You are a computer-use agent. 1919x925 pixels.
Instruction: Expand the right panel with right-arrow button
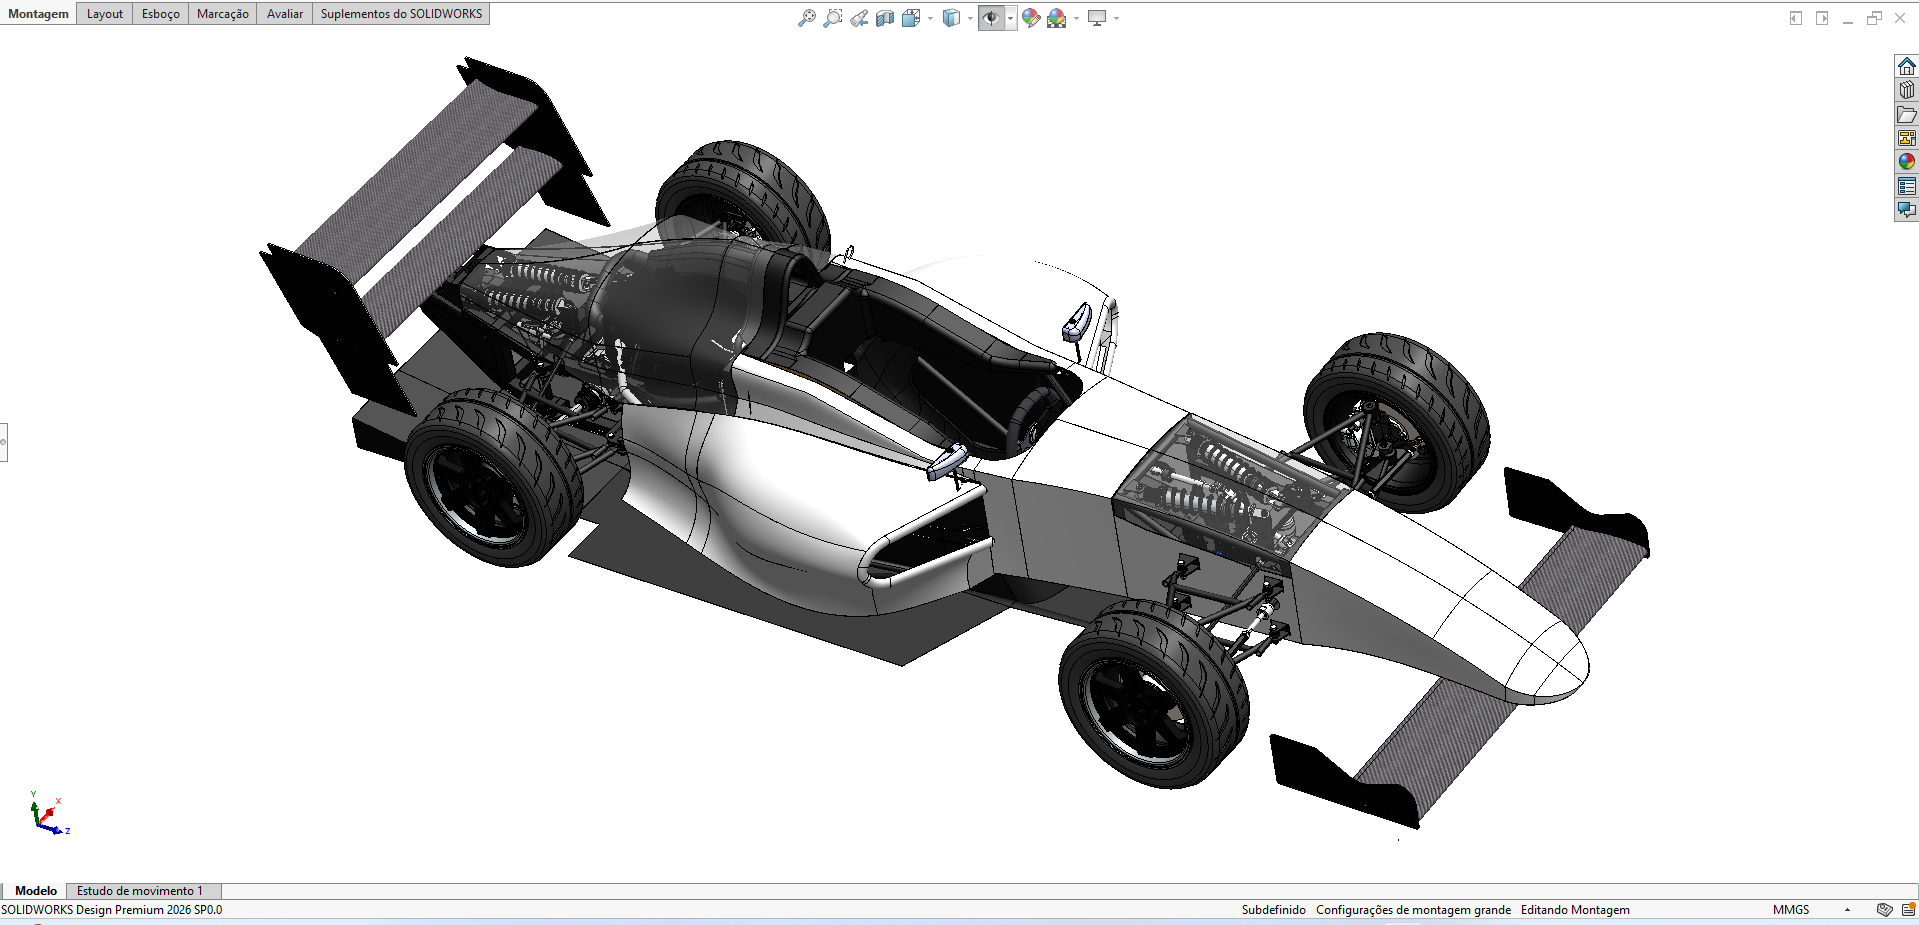pyautogui.click(x=1822, y=18)
